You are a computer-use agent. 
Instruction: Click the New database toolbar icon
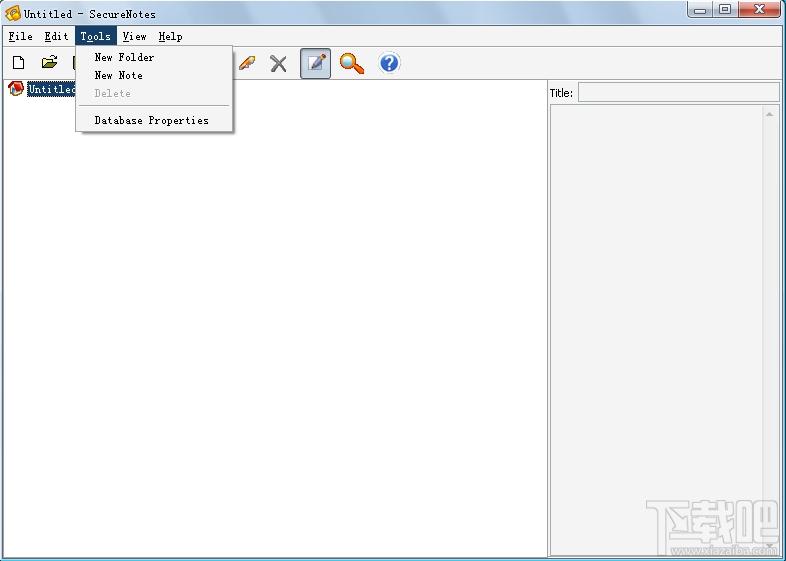pos(19,63)
